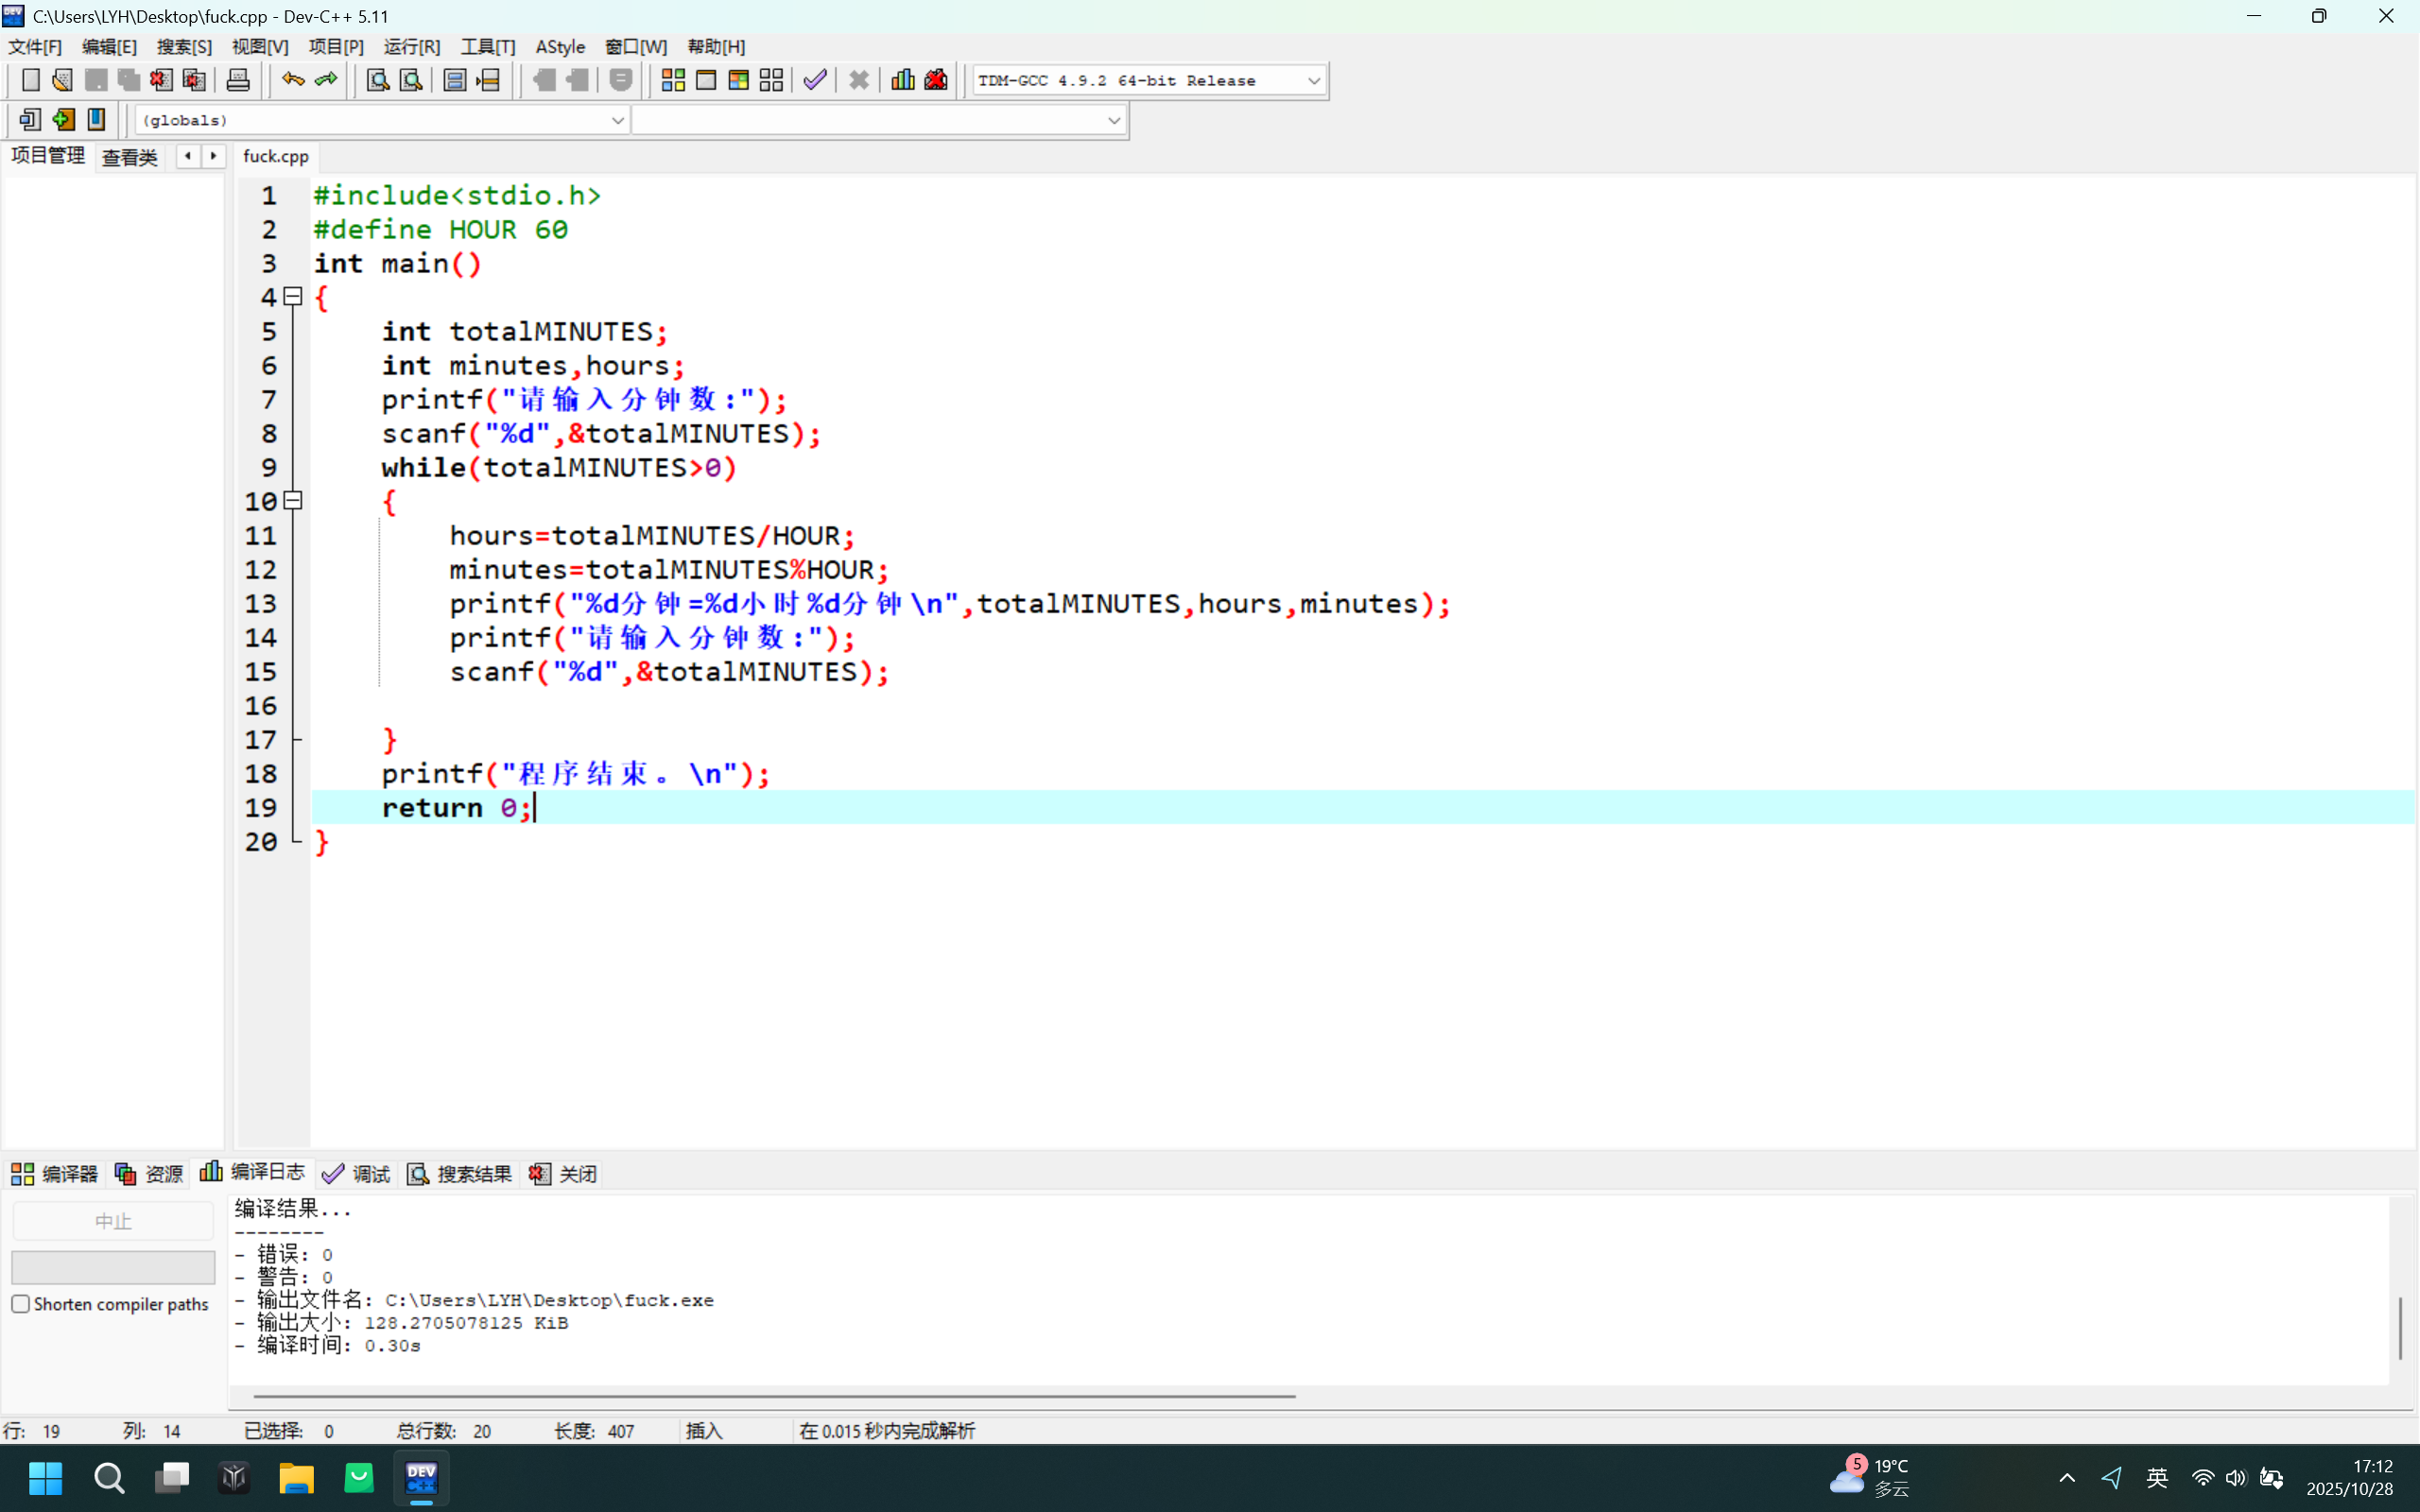
Task: Click the compile log vertical scrollbar
Action: click(2399, 1326)
